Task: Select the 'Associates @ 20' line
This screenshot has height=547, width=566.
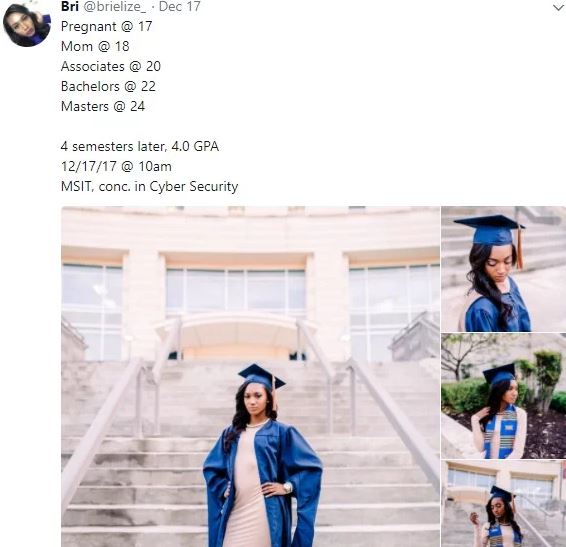Action: [x=111, y=66]
